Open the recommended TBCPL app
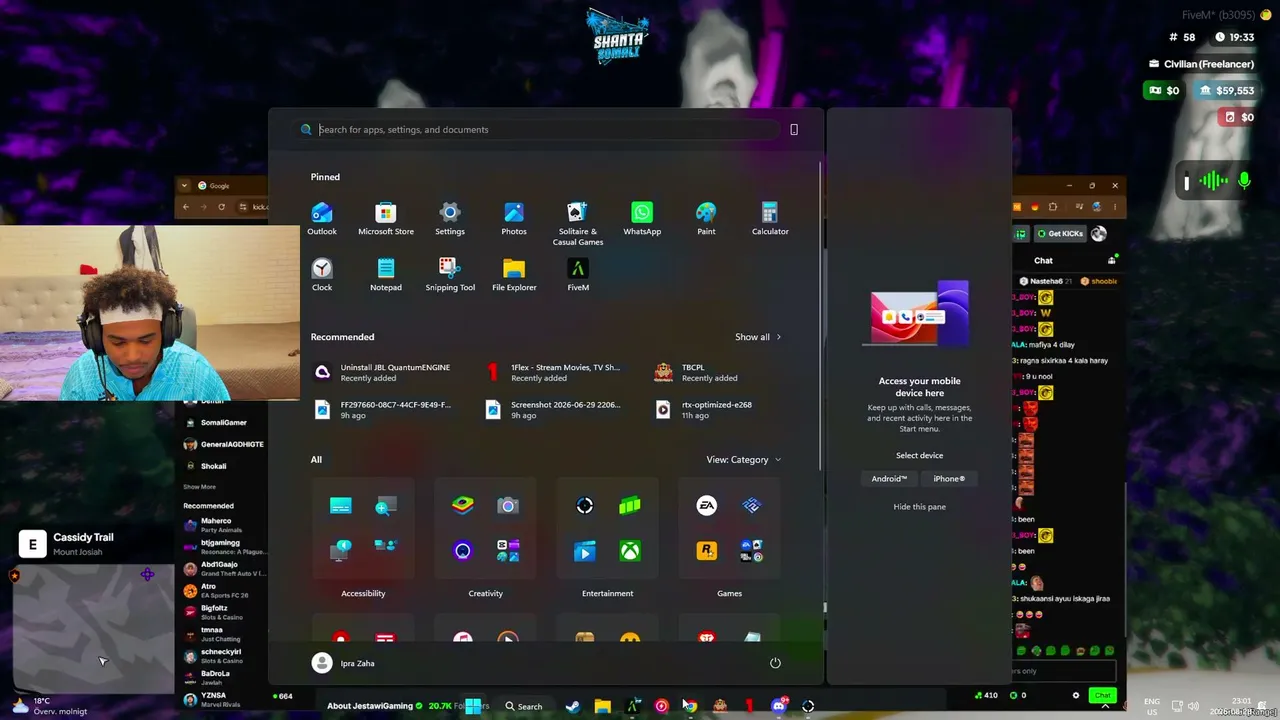Screen dimensions: 1280x720 point(697,372)
